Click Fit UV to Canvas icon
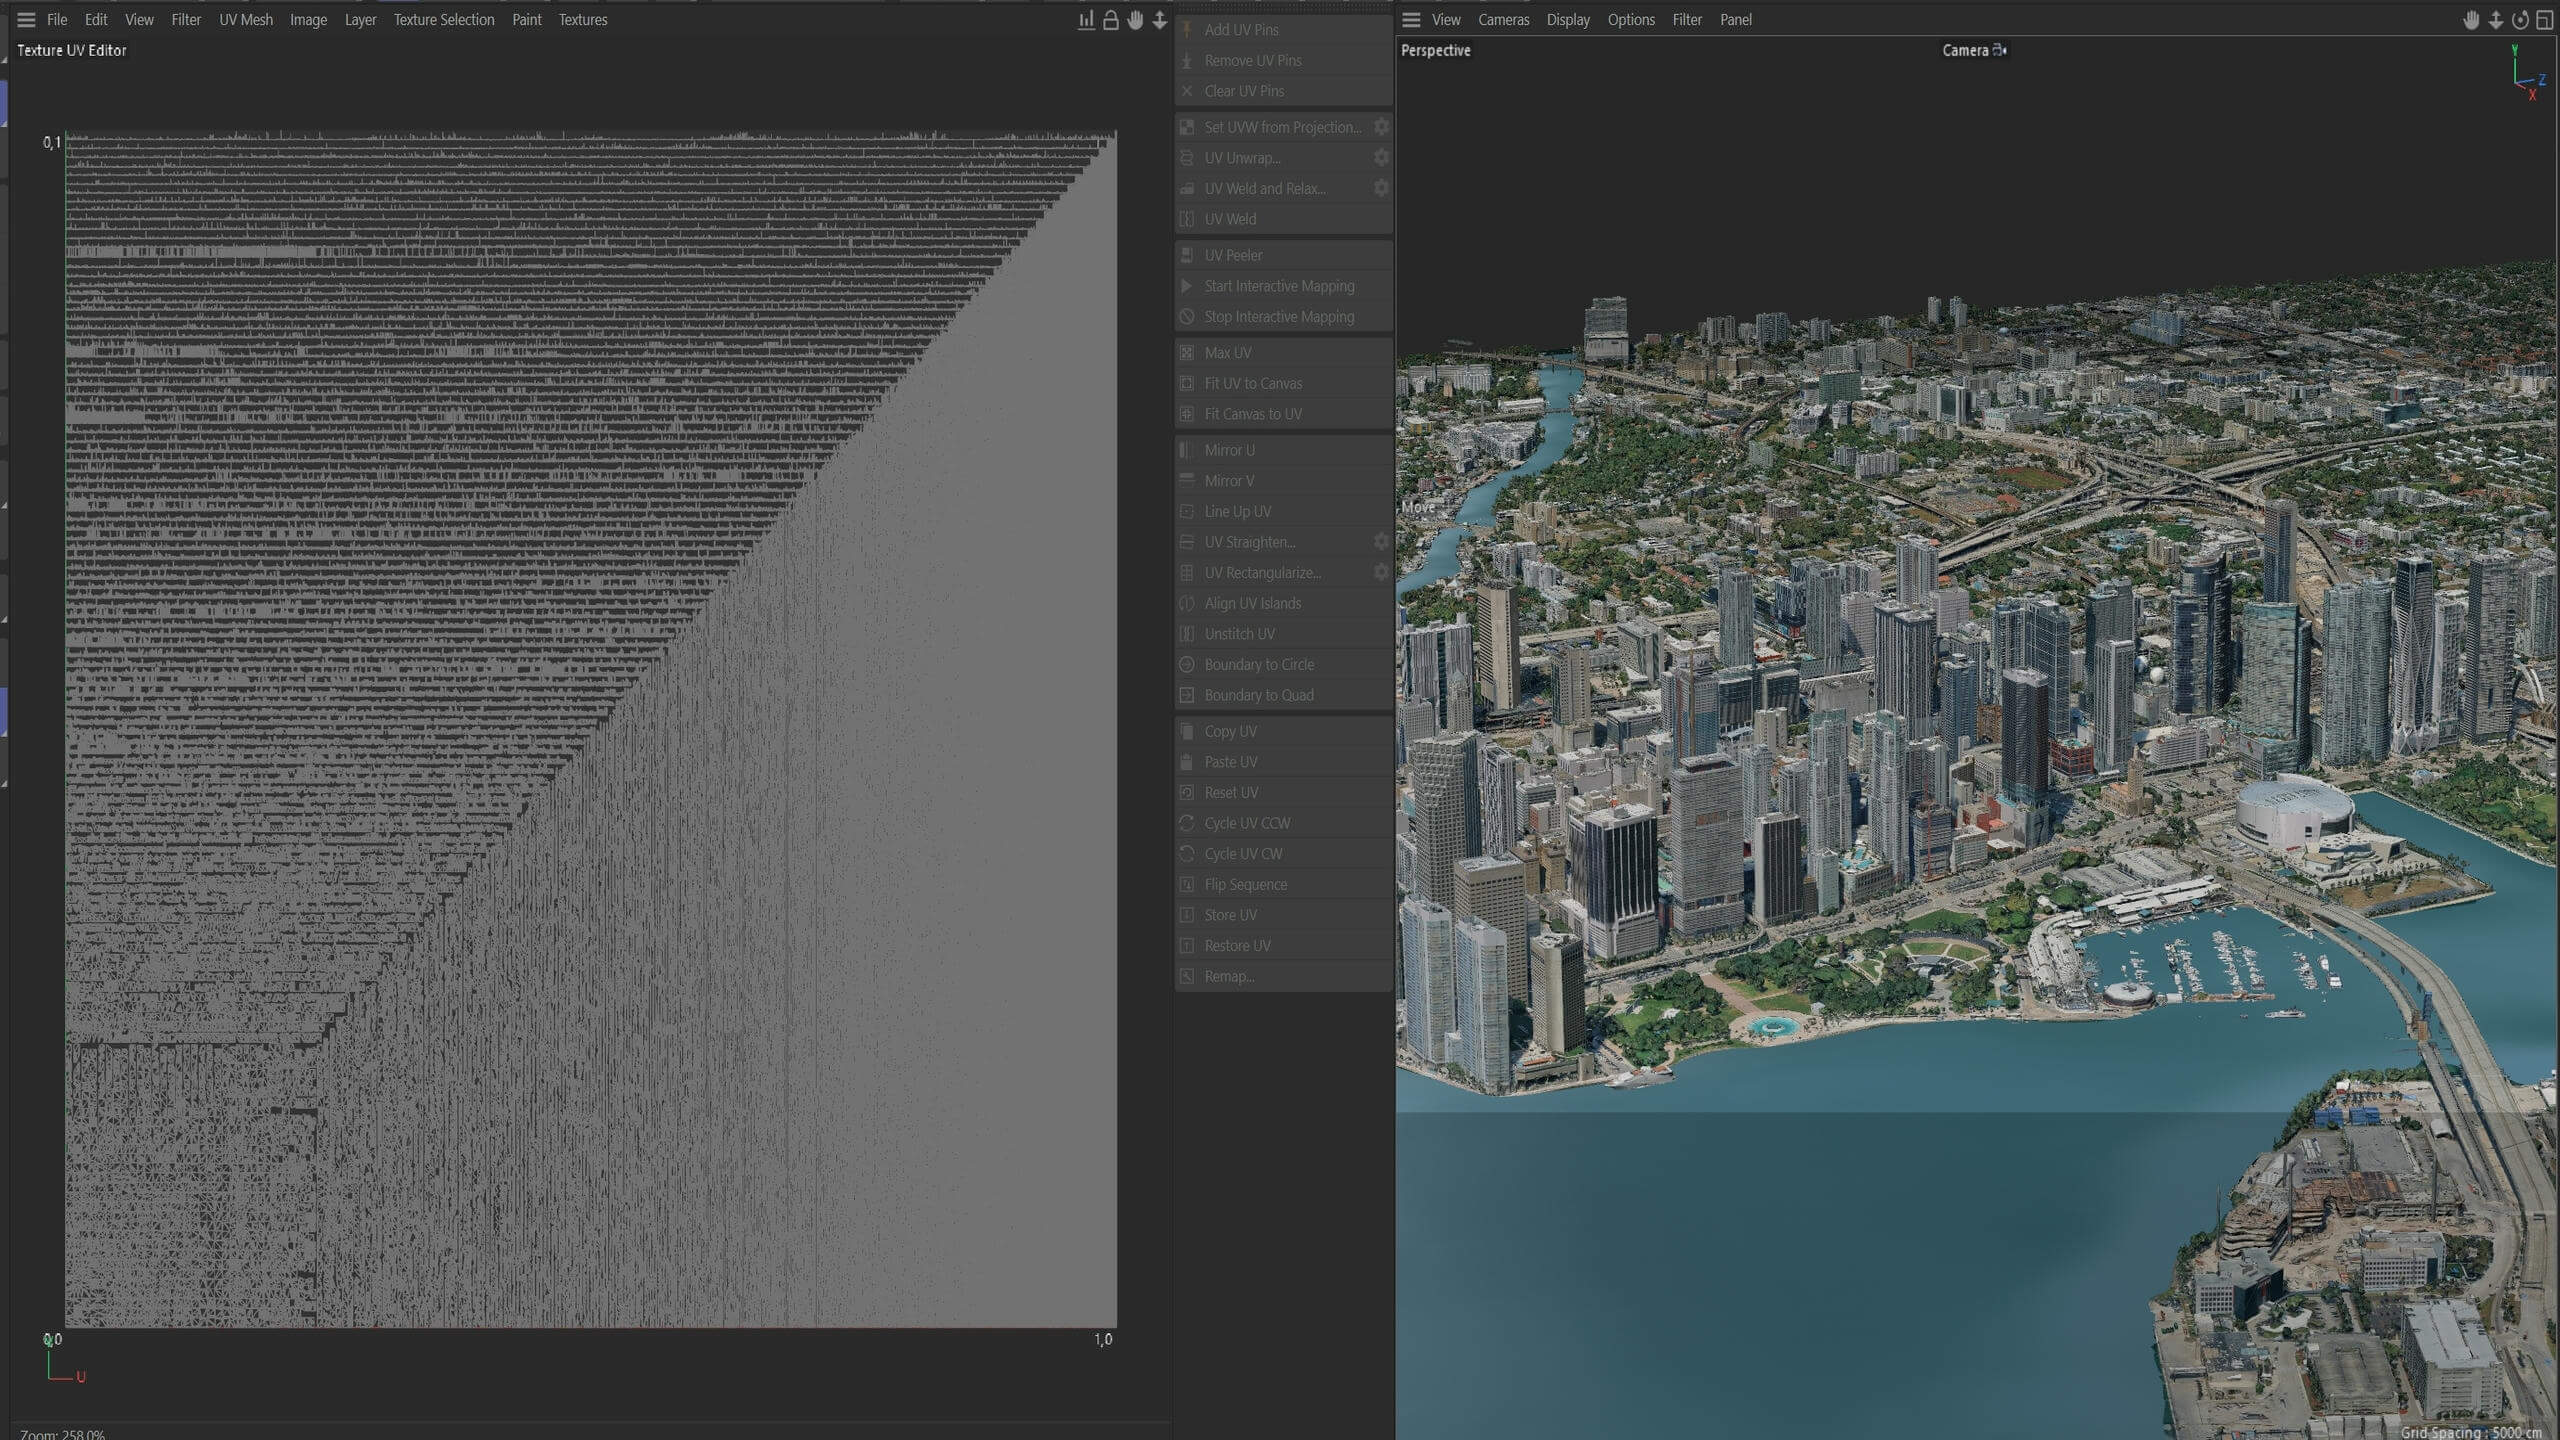The width and height of the screenshot is (2560, 1440). pyautogui.click(x=1187, y=384)
